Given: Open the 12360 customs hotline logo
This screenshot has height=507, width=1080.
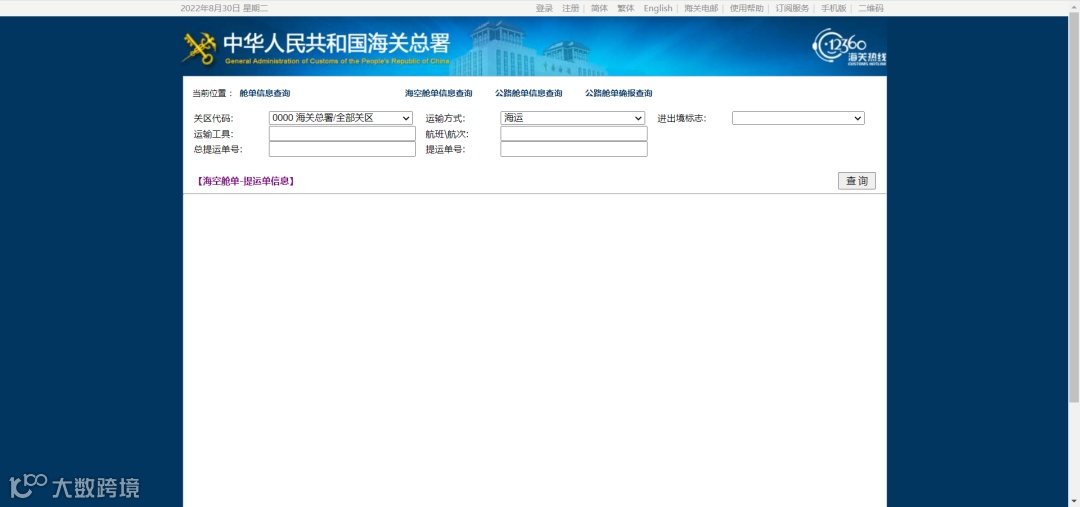Looking at the screenshot, I should pos(849,47).
